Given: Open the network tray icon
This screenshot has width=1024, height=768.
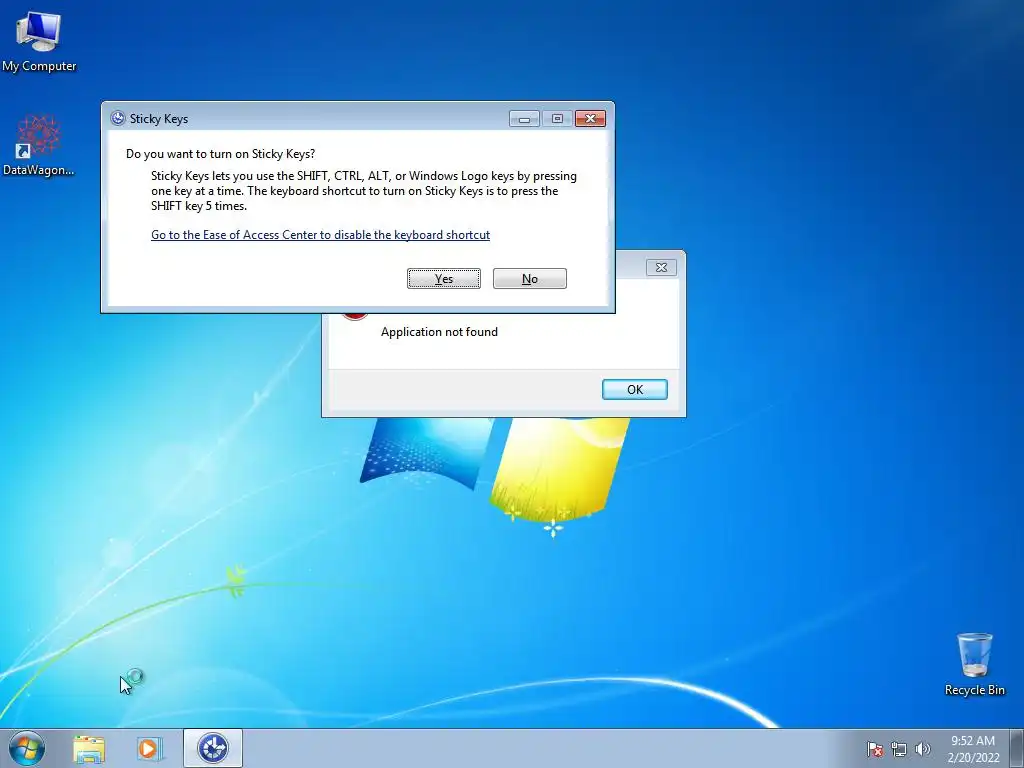Looking at the screenshot, I should click(x=899, y=749).
